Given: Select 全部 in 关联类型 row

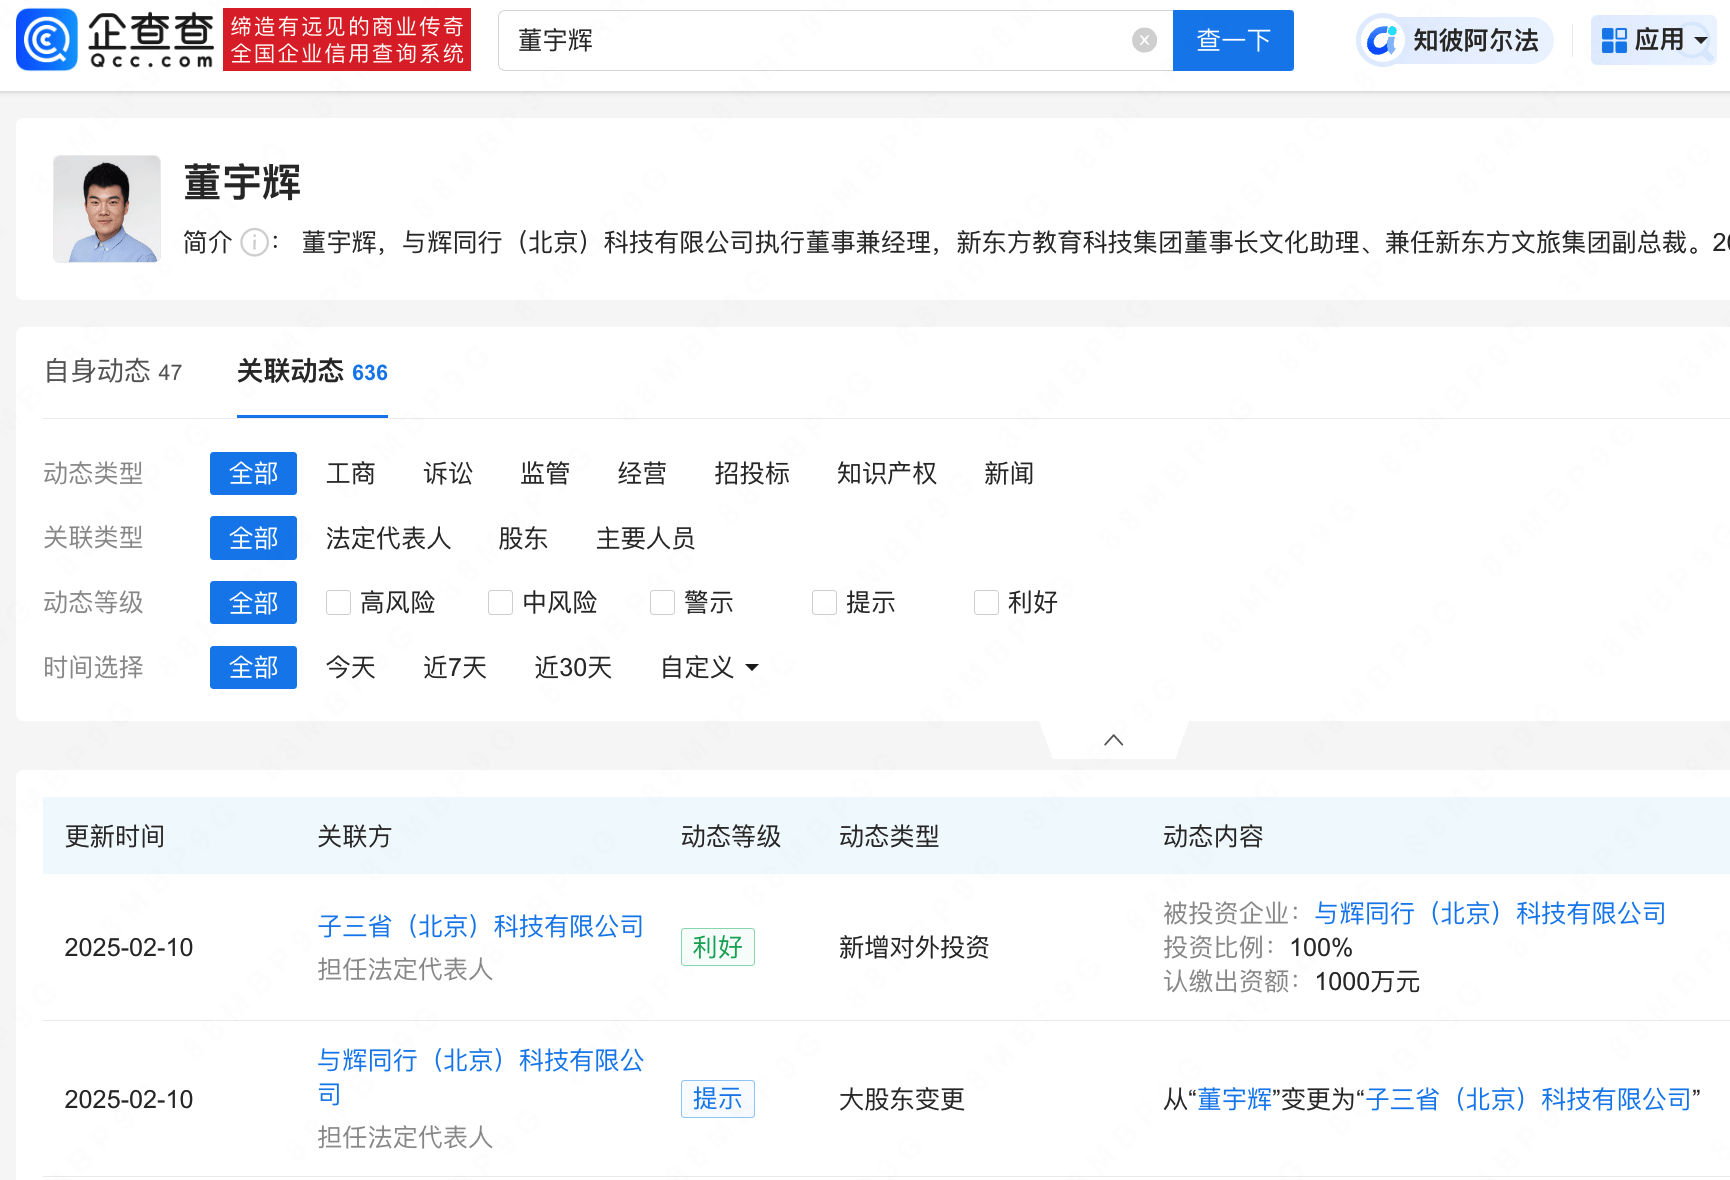Looking at the screenshot, I should point(253,538).
